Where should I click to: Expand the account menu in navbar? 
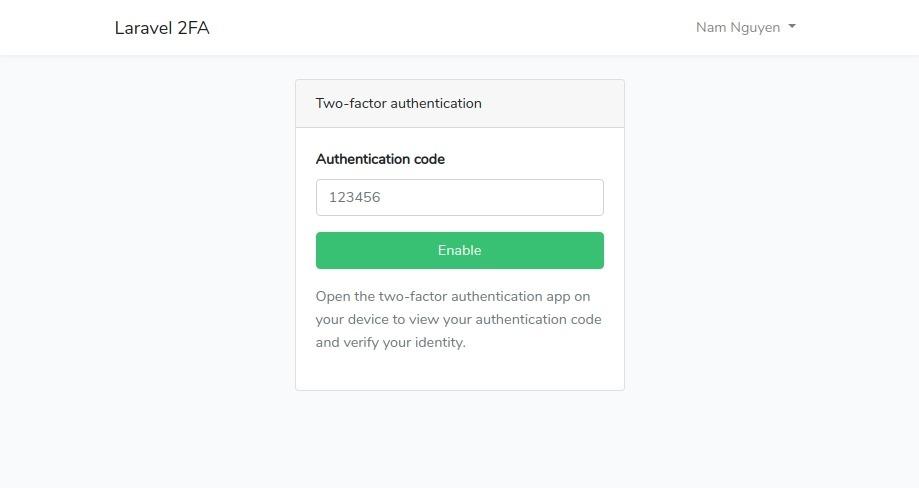click(x=745, y=27)
